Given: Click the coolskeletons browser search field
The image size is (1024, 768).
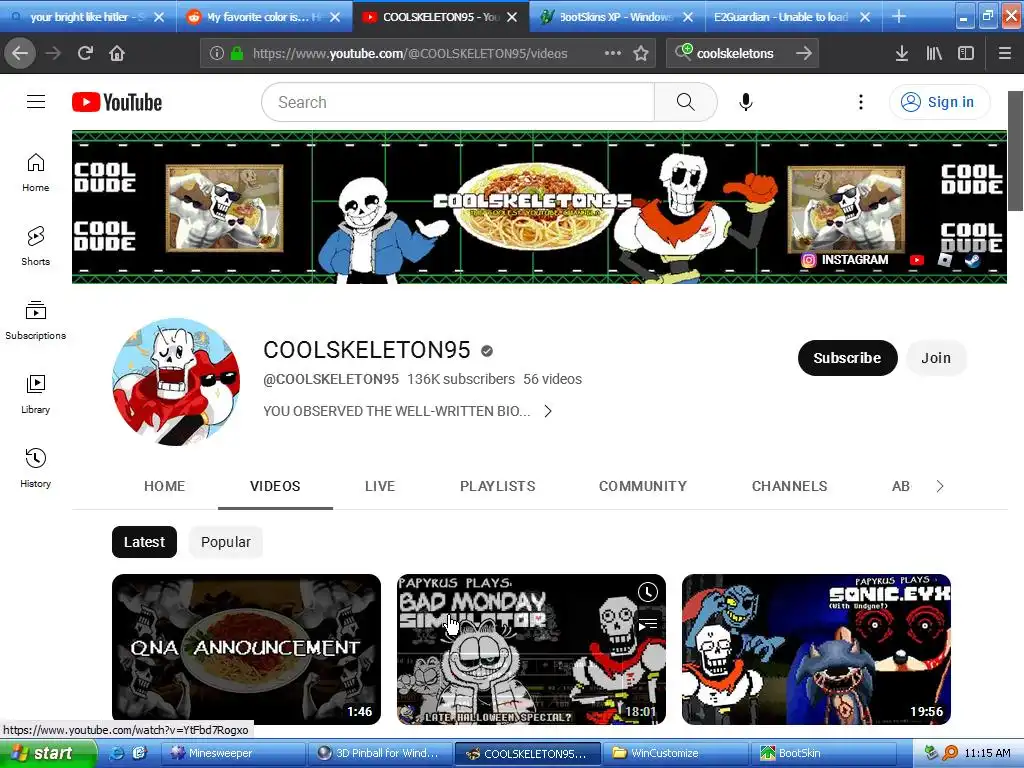Looking at the screenshot, I should click(x=741, y=53).
